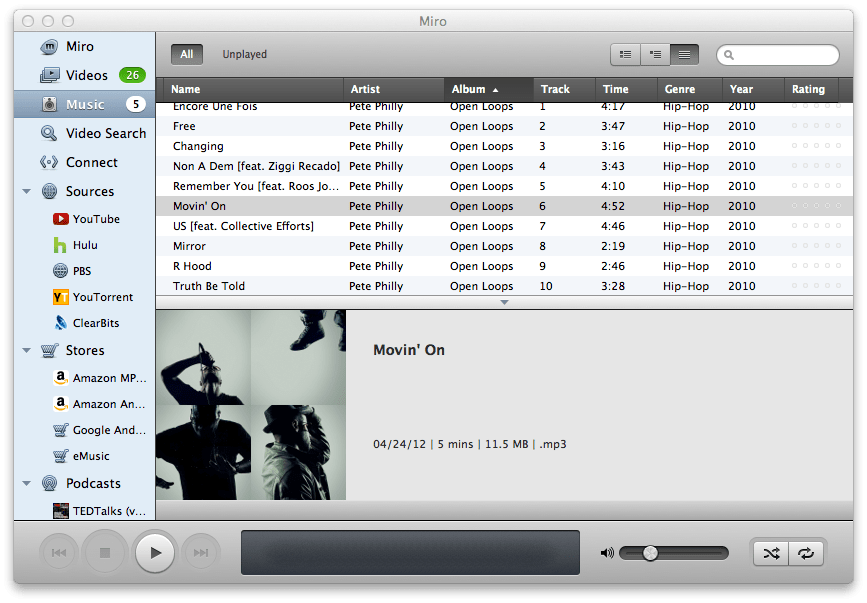
Task: Open Amazon An... store entry
Action: (100, 404)
